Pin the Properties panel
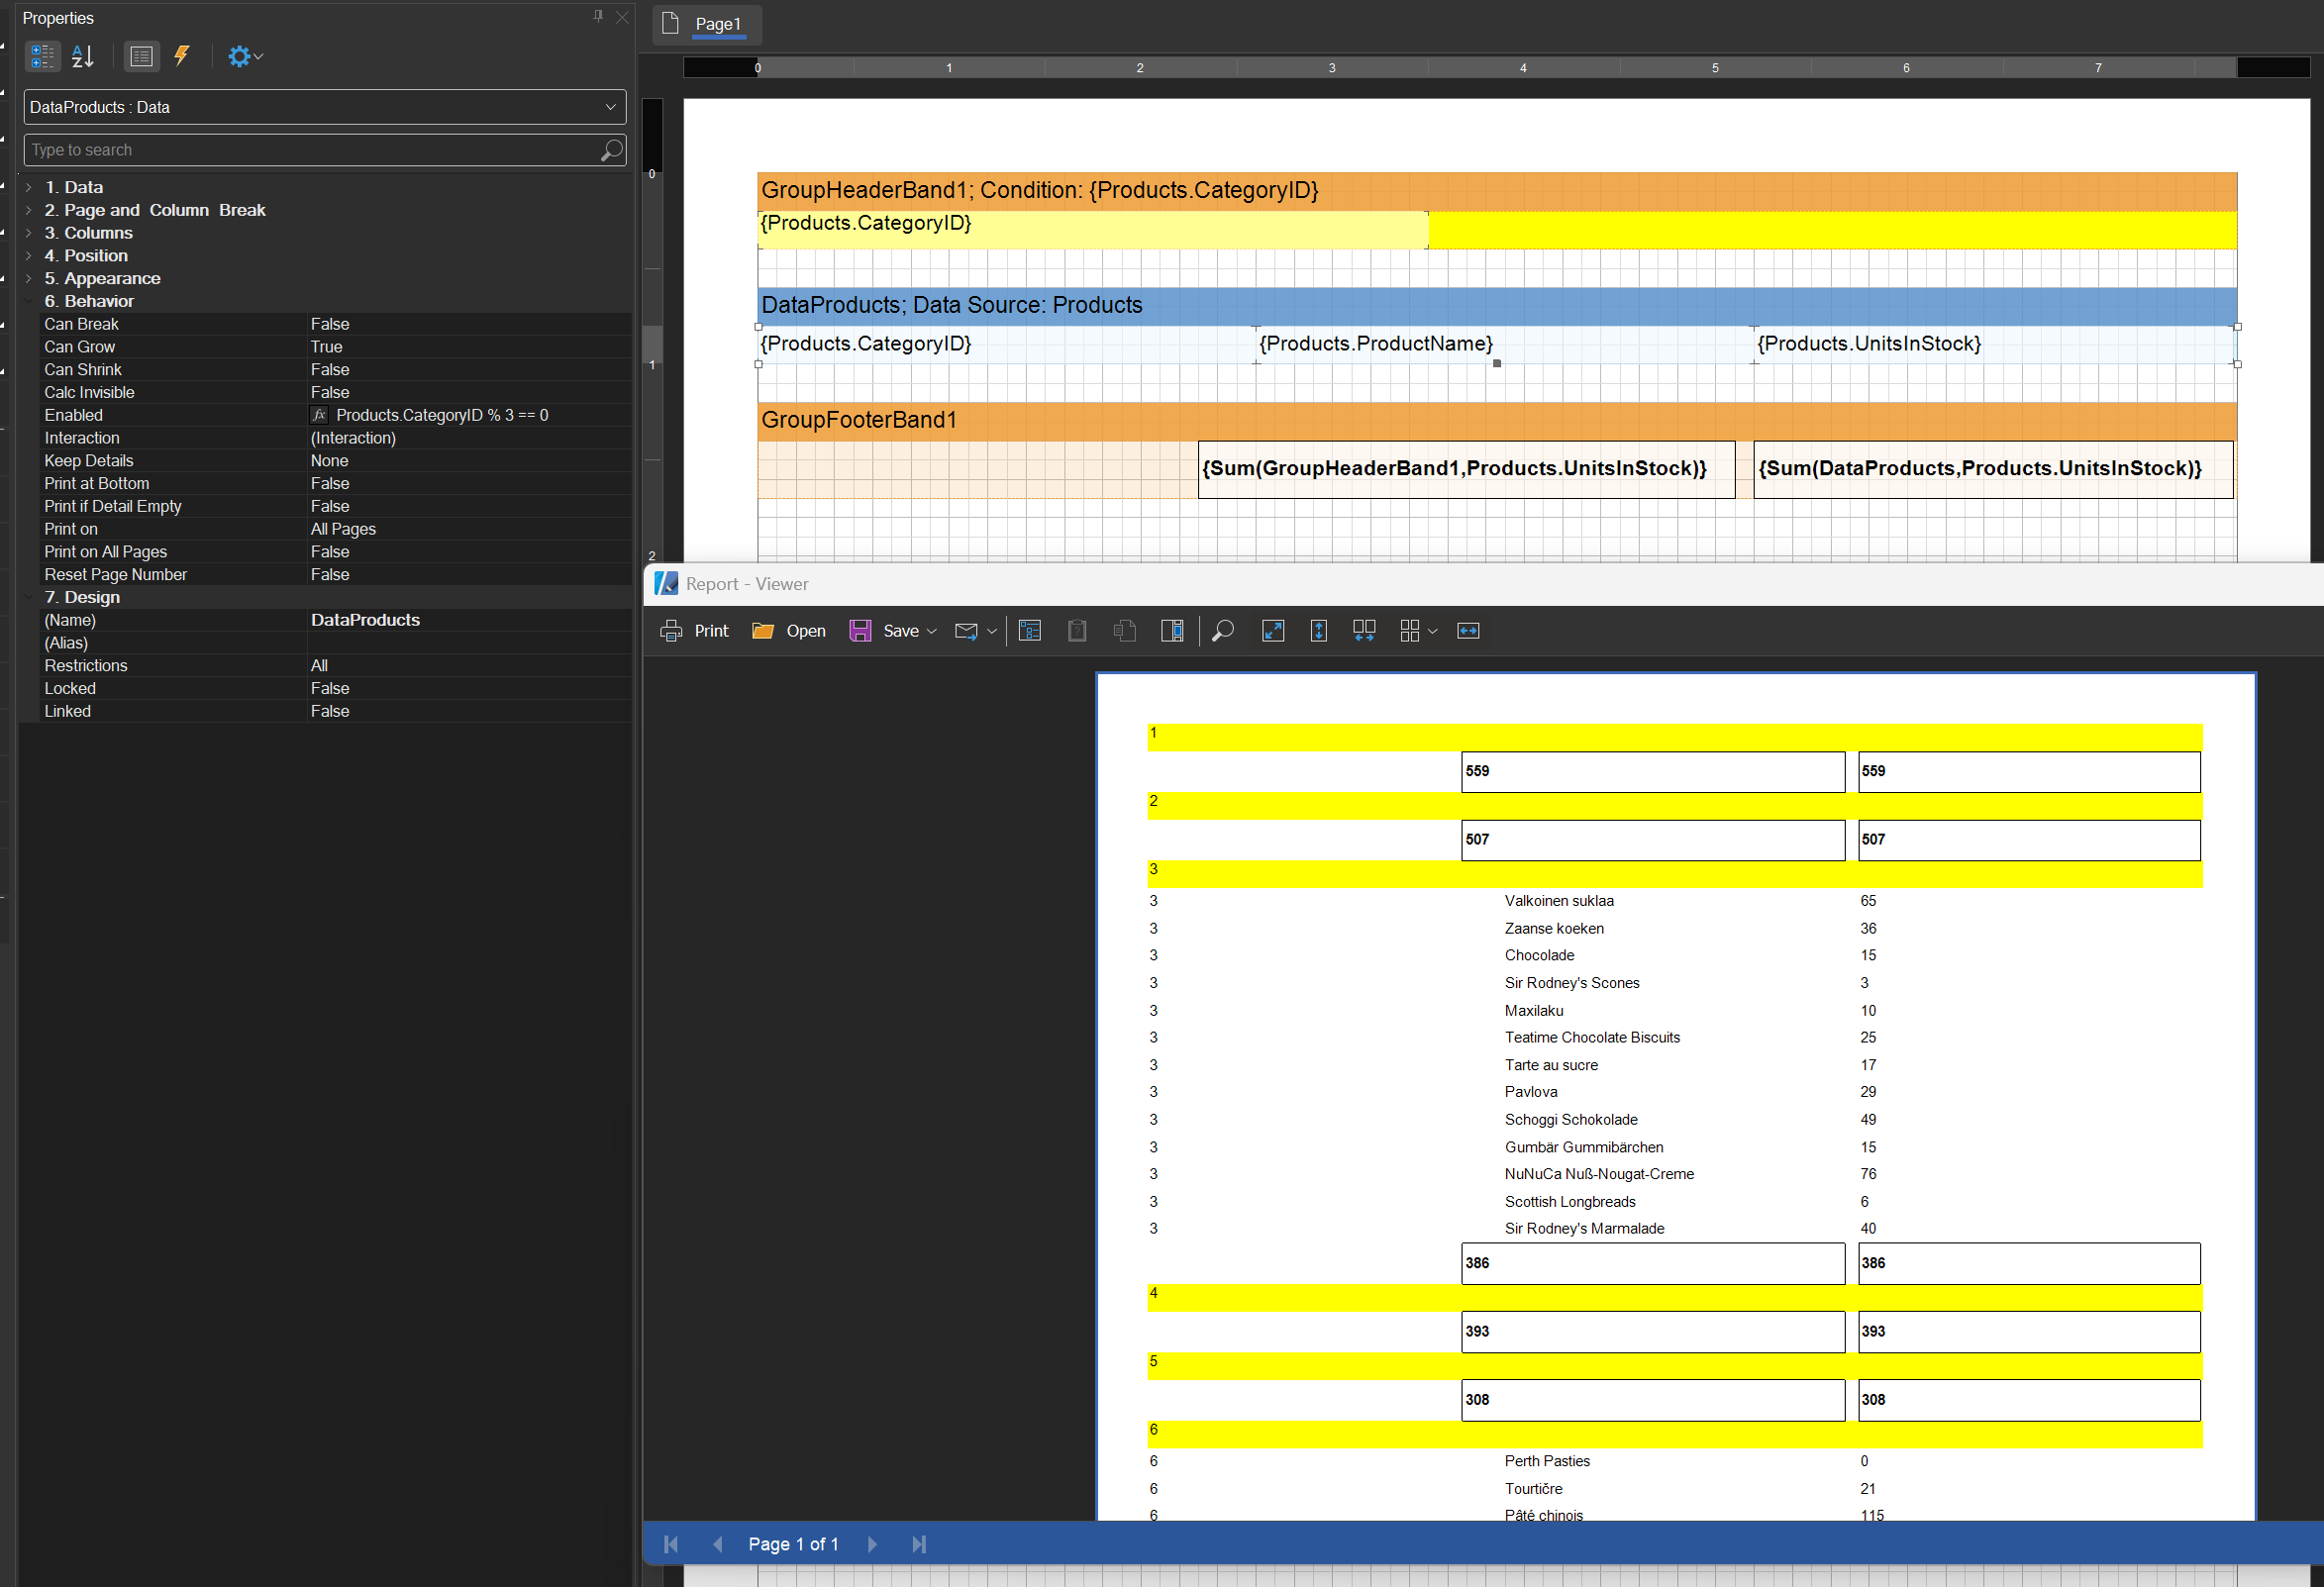Image resolution: width=2324 pixels, height=1587 pixels. coord(598,16)
